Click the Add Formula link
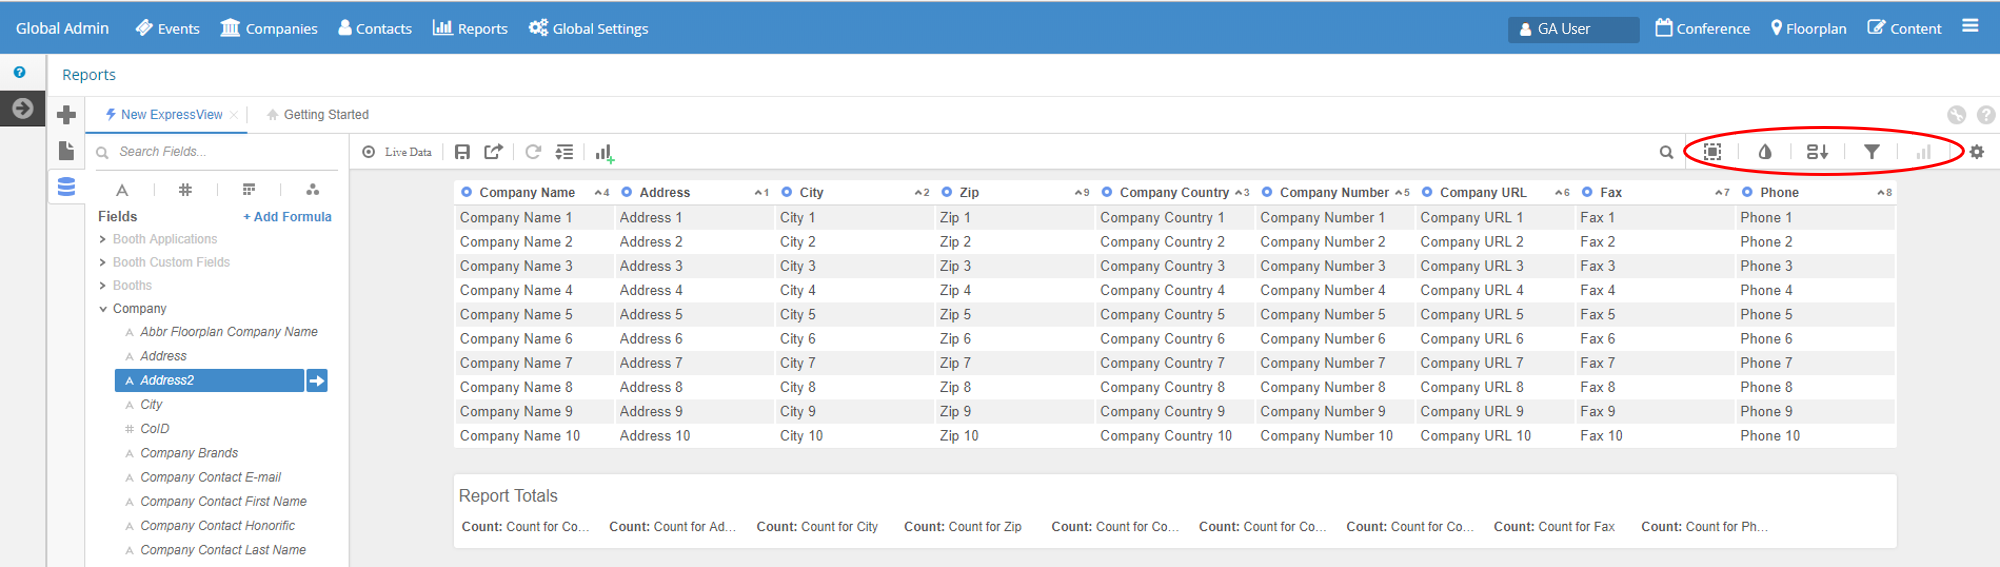 (287, 217)
